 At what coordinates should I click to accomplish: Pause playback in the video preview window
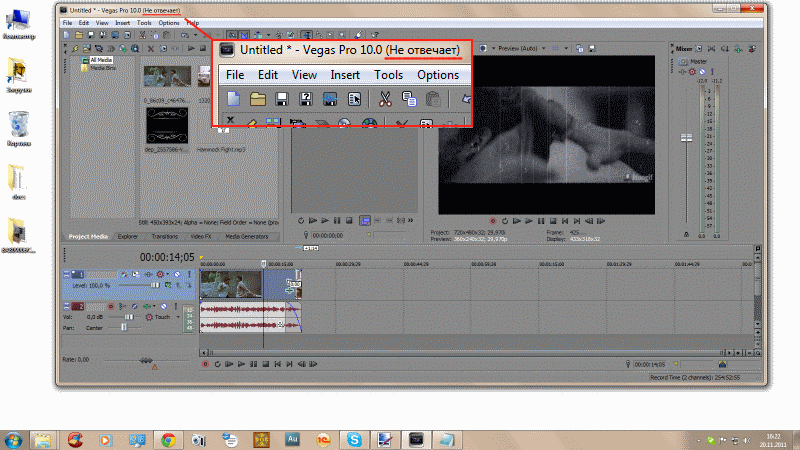(541, 221)
